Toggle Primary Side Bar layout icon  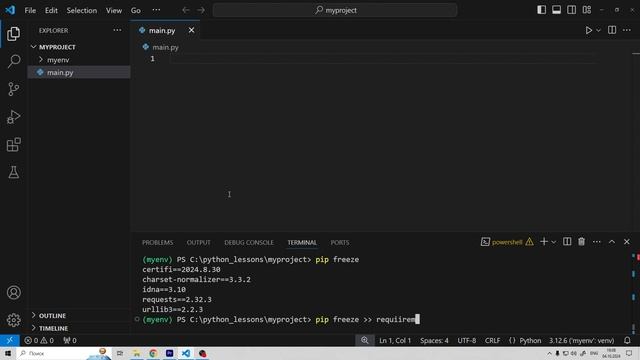pyautogui.click(x=541, y=10)
